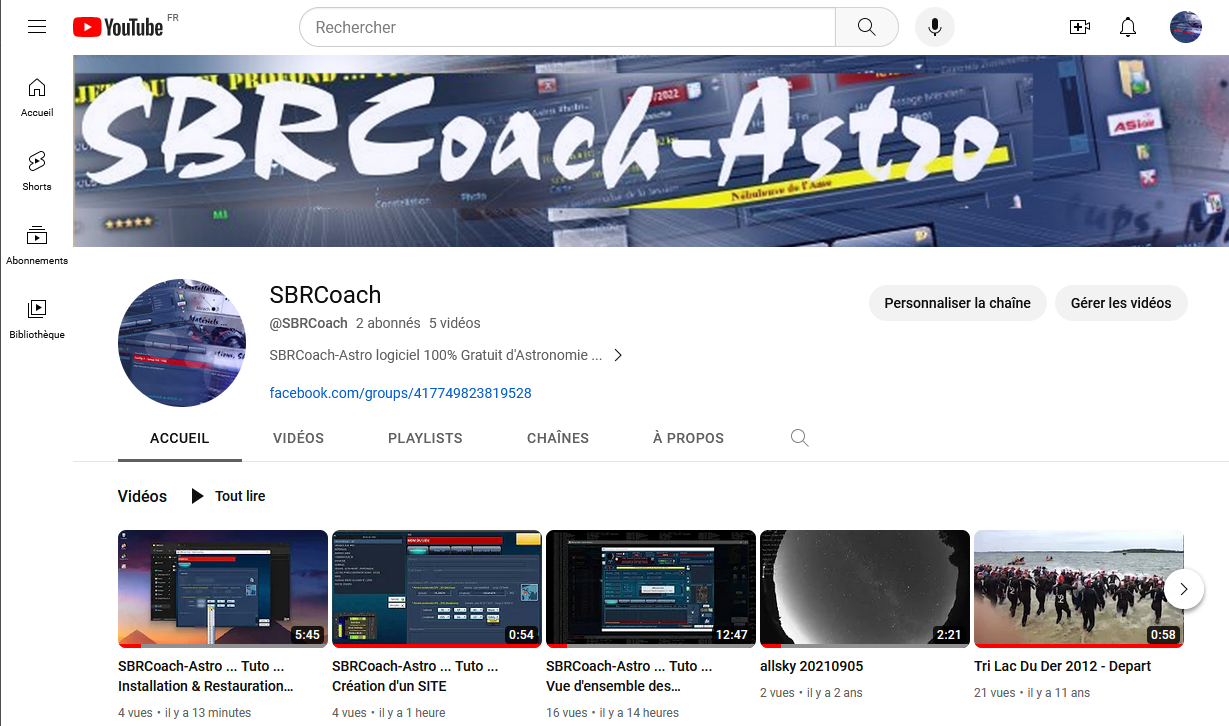Click the '5 vidéos' count text
Image resolution: width=1229 pixels, height=726 pixels.
pyautogui.click(x=455, y=323)
